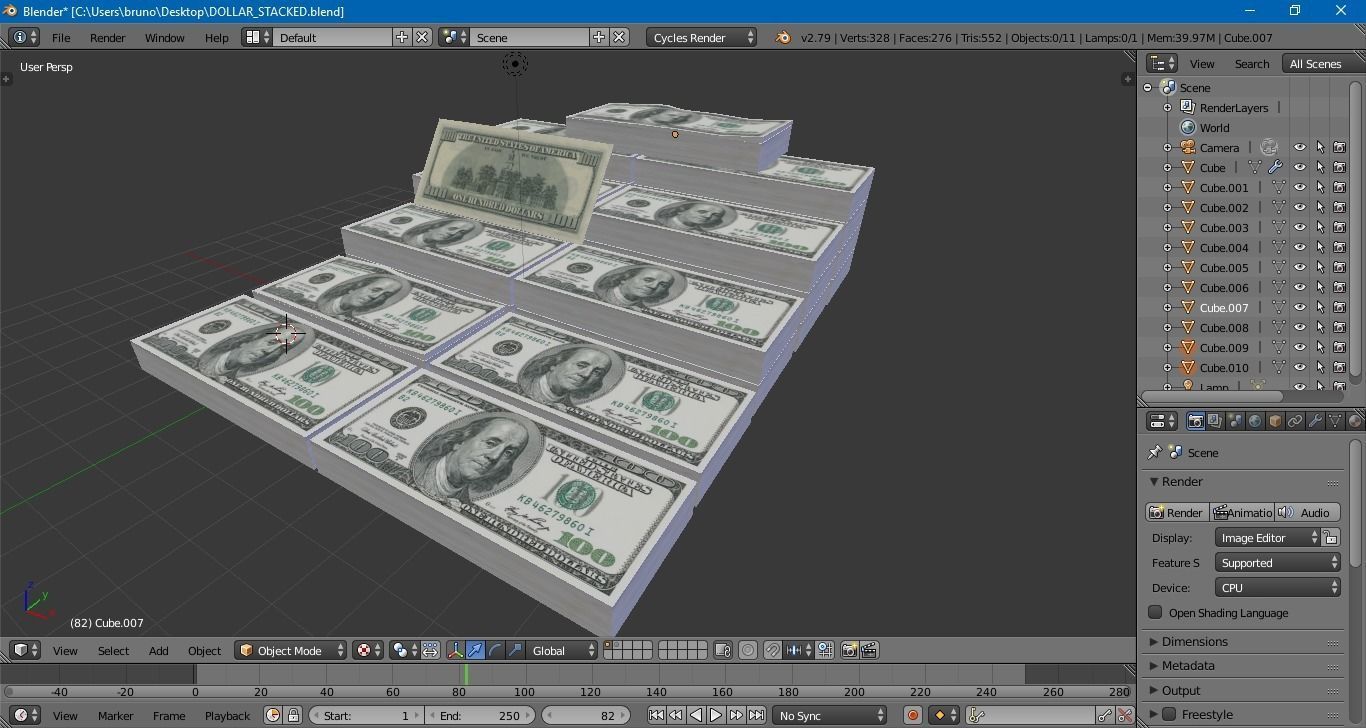Open the Render menu in the top bar
Image resolution: width=1366 pixels, height=728 pixels.
pyautogui.click(x=107, y=37)
